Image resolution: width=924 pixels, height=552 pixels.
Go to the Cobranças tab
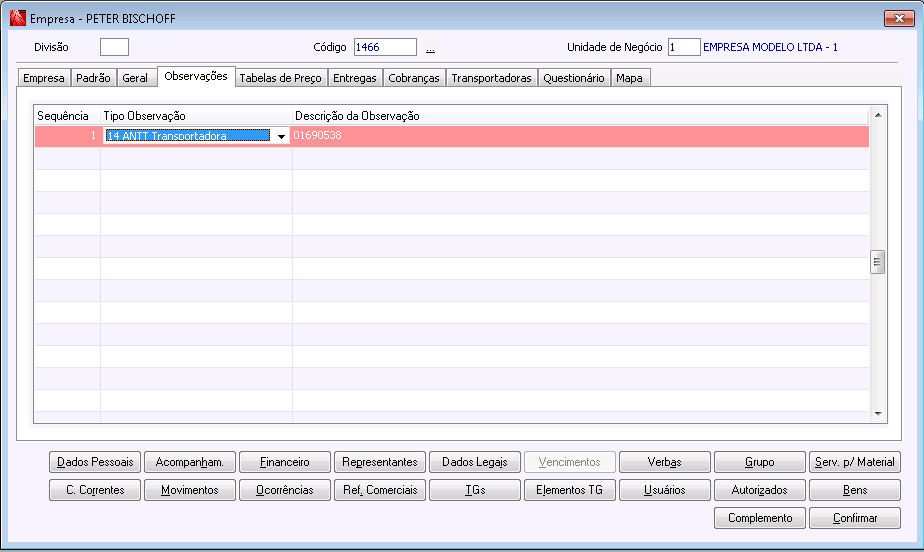(414, 78)
